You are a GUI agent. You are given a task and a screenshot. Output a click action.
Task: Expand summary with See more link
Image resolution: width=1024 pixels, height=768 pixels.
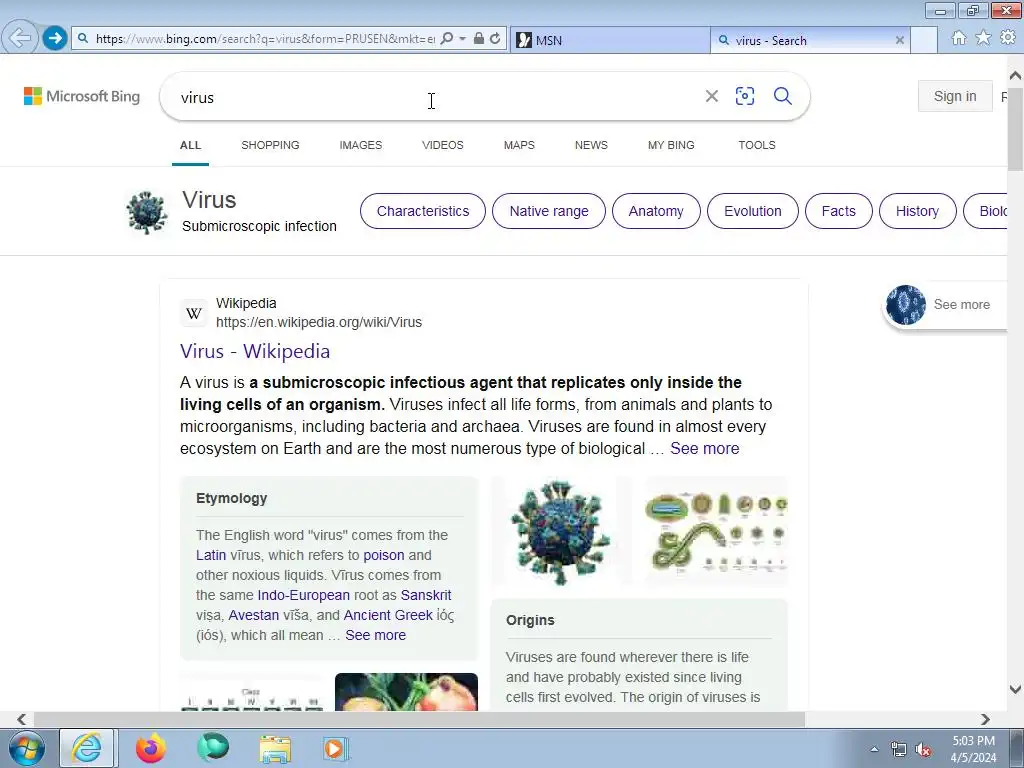pos(705,449)
